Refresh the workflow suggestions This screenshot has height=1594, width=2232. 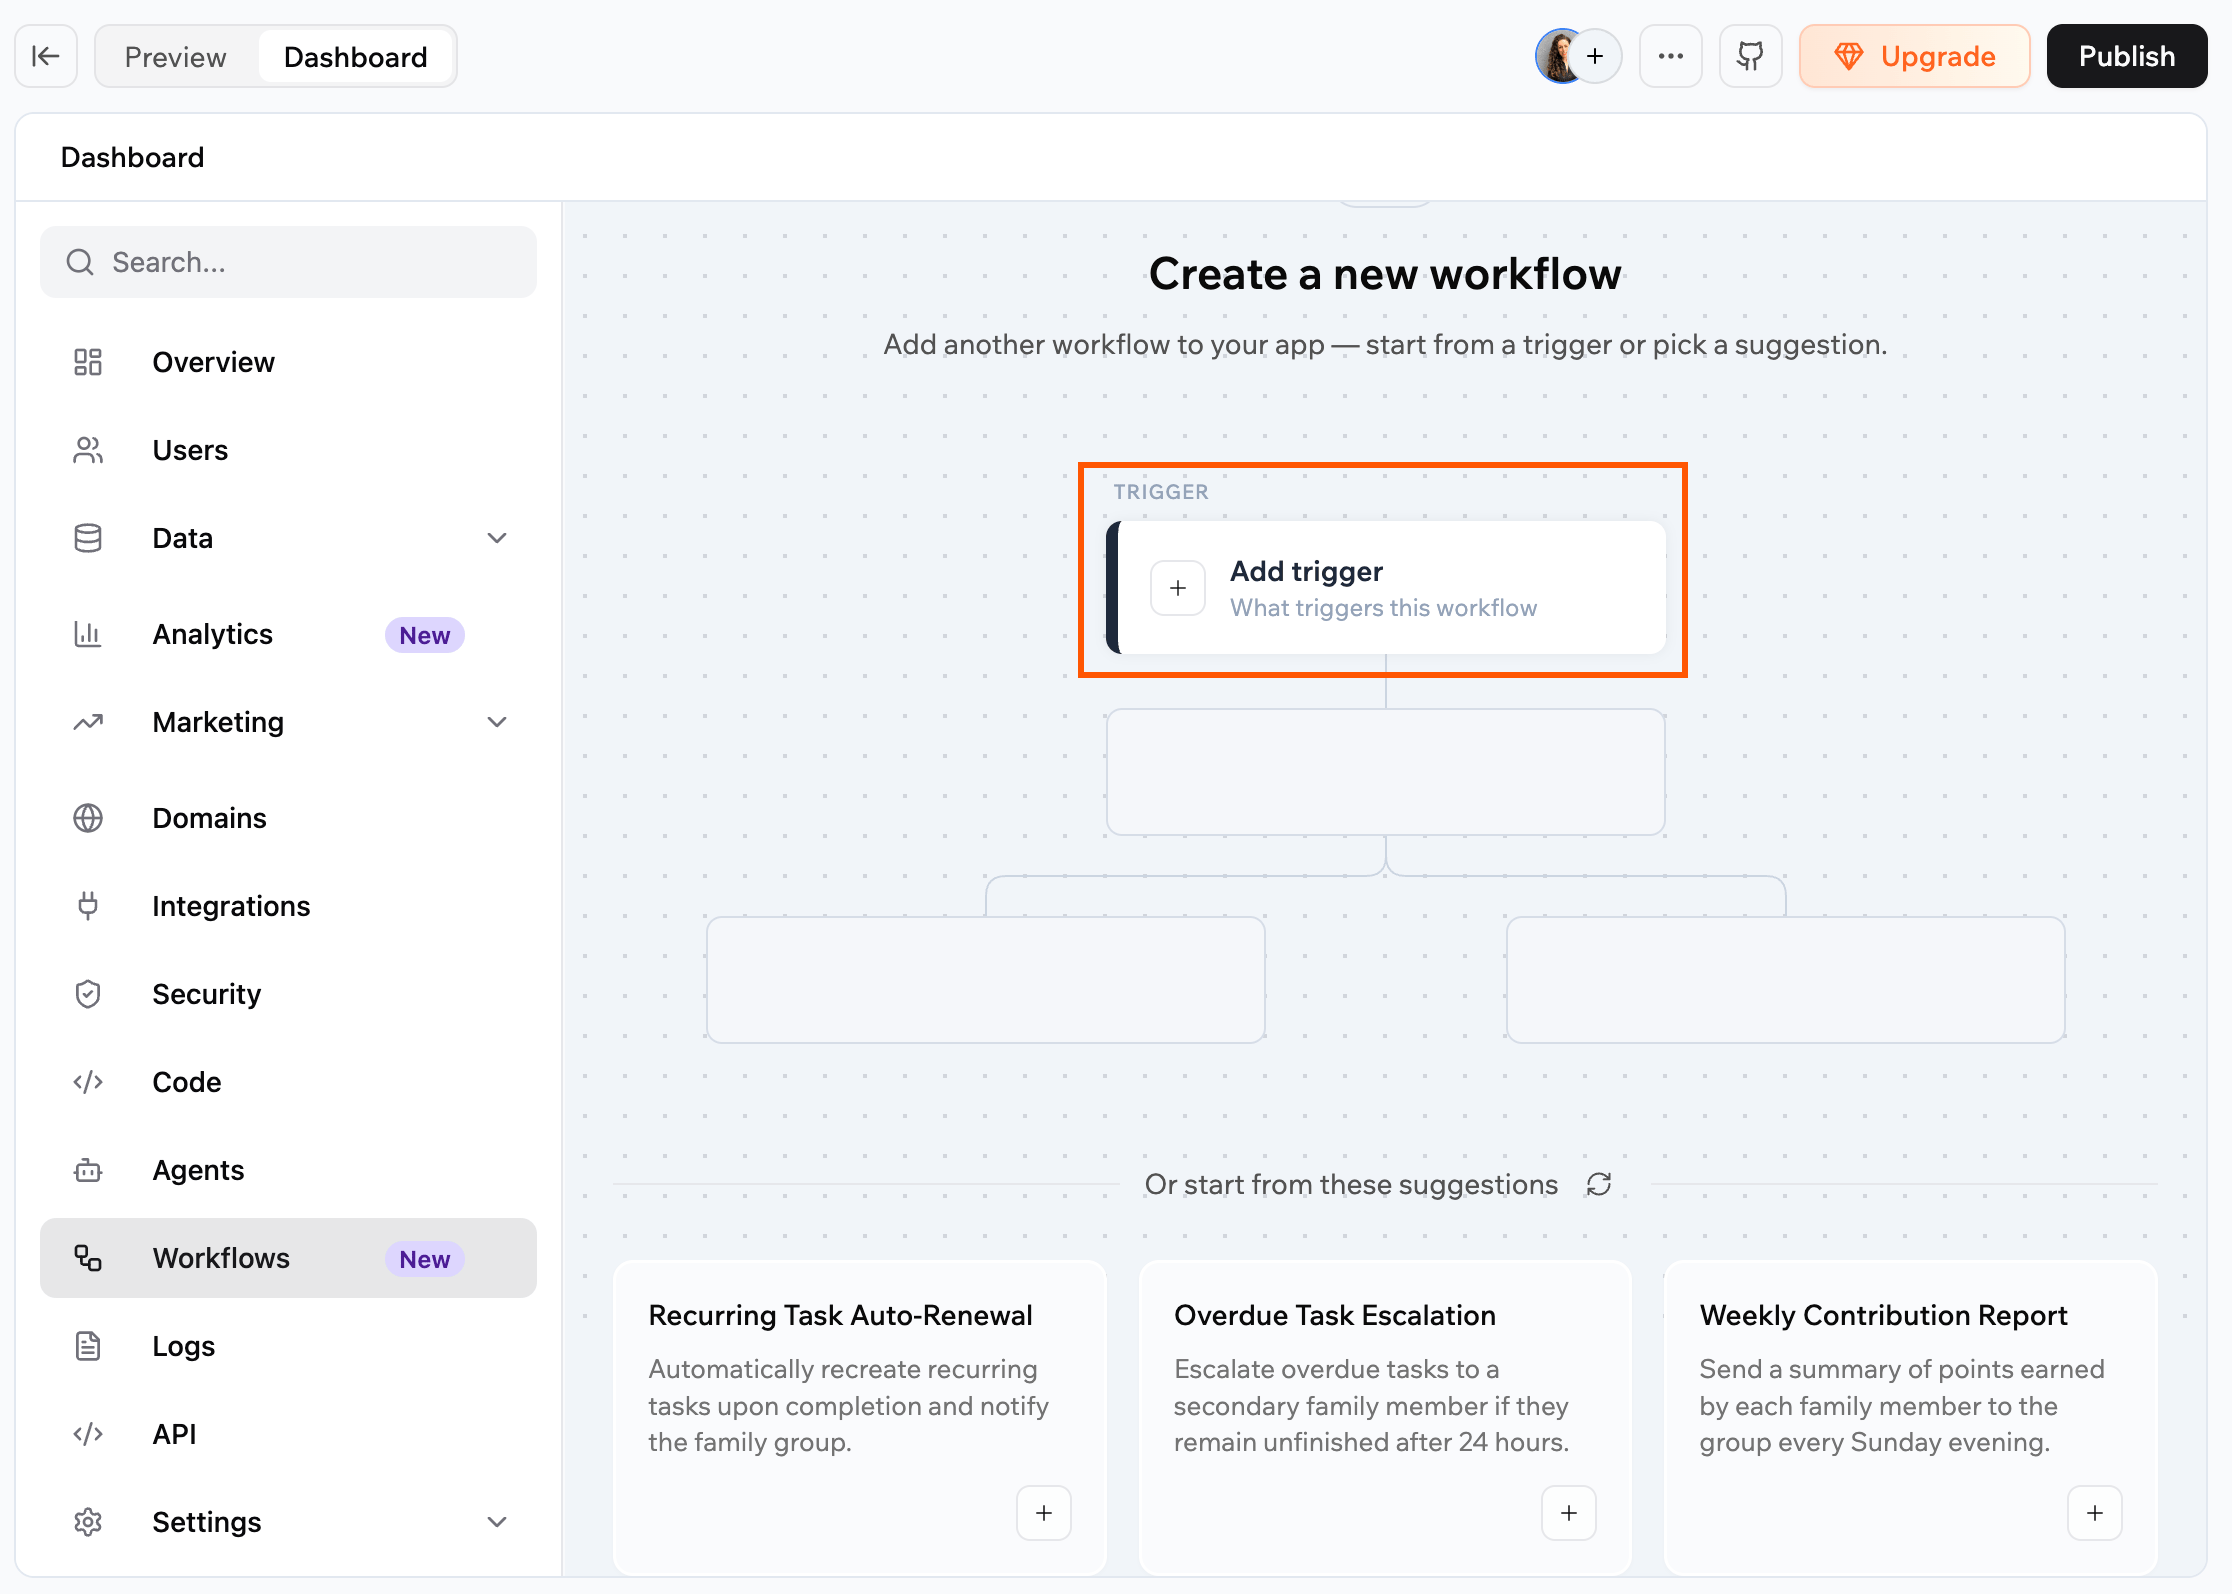click(1599, 1184)
